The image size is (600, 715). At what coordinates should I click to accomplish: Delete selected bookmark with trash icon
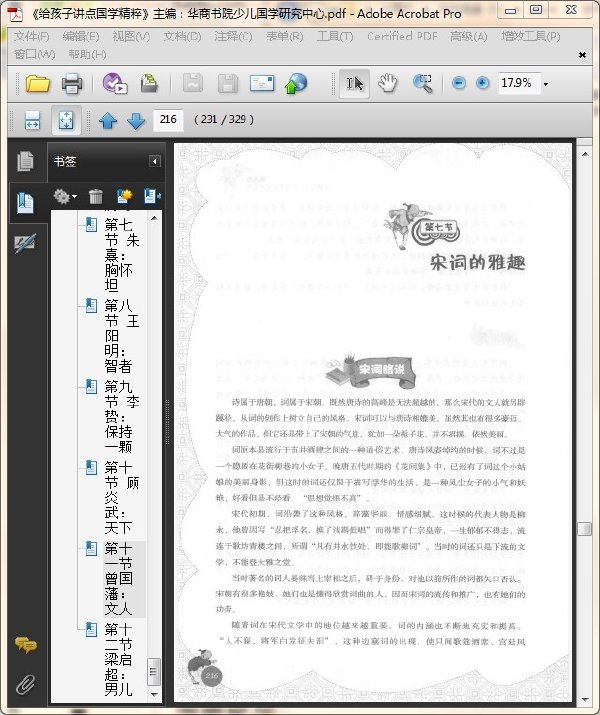click(x=95, y=197)
